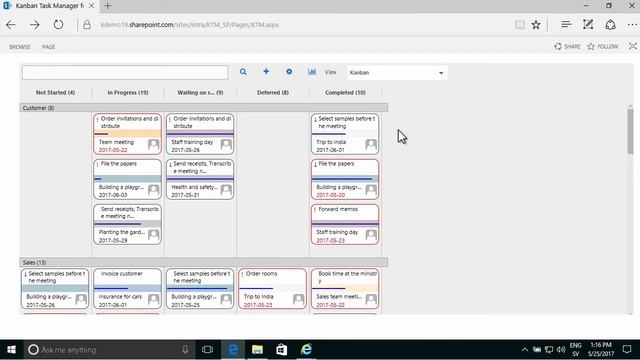
Task: Open Task View on taskbar
Action: 207,350
